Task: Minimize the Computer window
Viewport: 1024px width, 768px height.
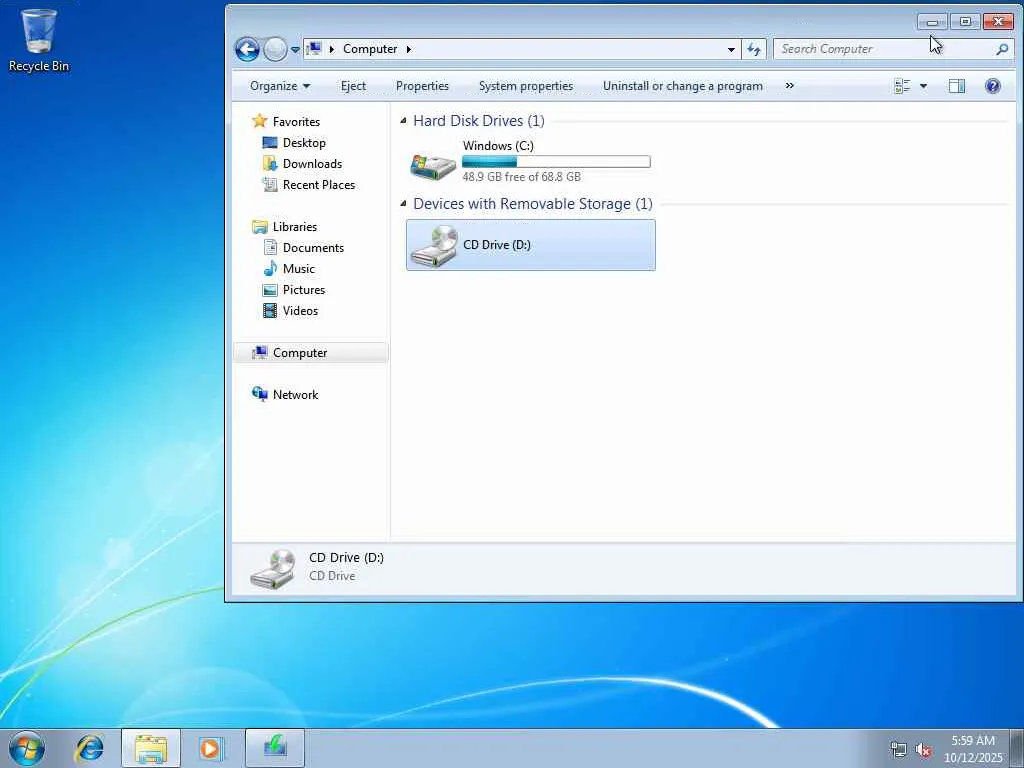Action: click(x=933, y=22)
